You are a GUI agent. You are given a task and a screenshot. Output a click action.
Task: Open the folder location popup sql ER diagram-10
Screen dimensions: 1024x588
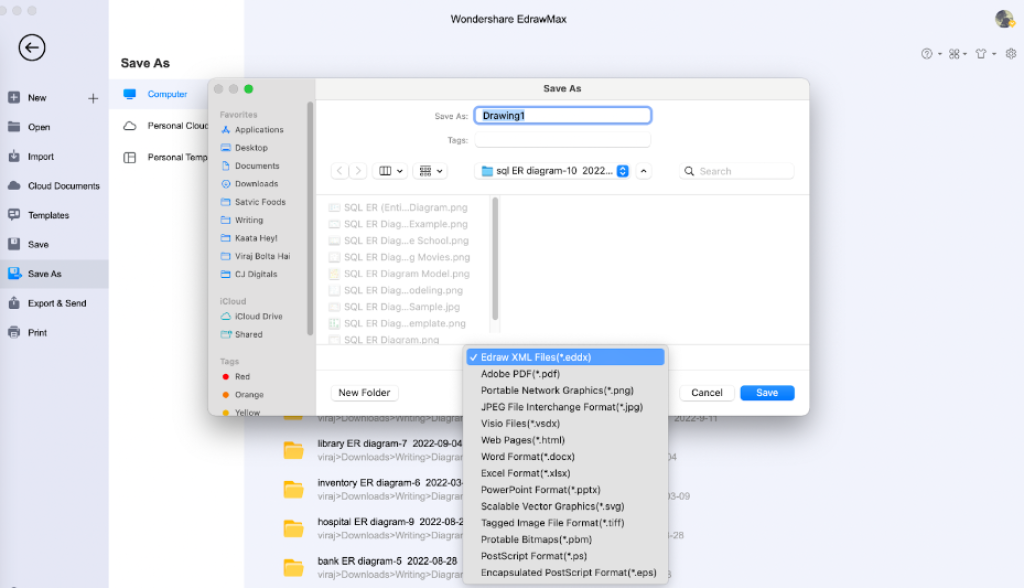point(554,171)
